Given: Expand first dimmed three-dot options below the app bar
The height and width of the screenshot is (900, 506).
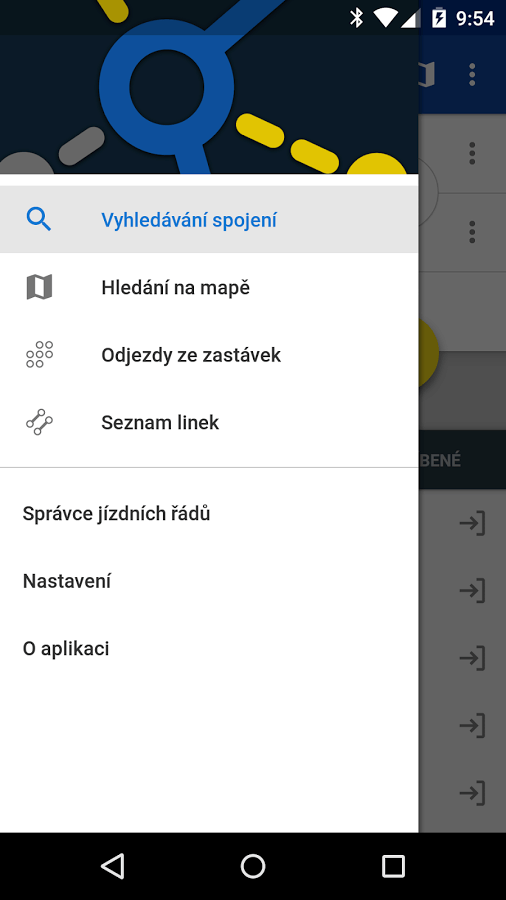Looking at the screenshot, I should coord(472,153).
